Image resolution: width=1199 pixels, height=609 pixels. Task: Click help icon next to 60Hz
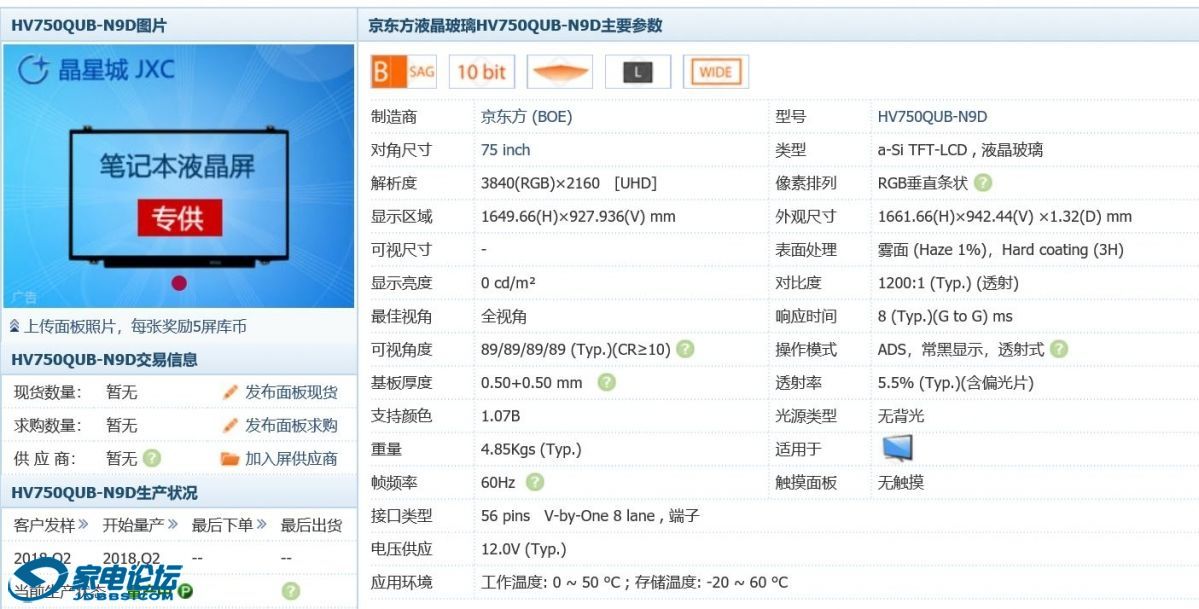pos(535,482)
